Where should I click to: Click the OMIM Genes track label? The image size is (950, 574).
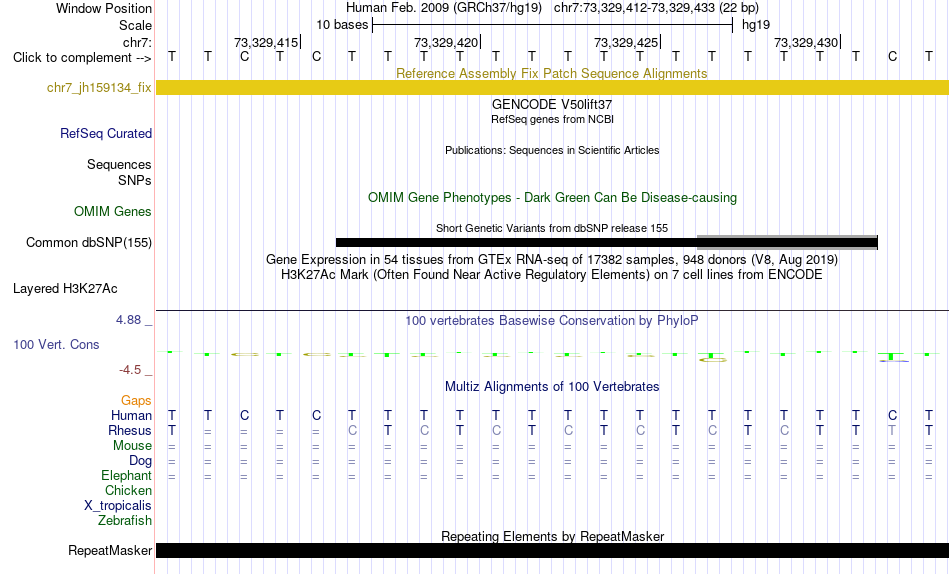click(x=113, y=212)
